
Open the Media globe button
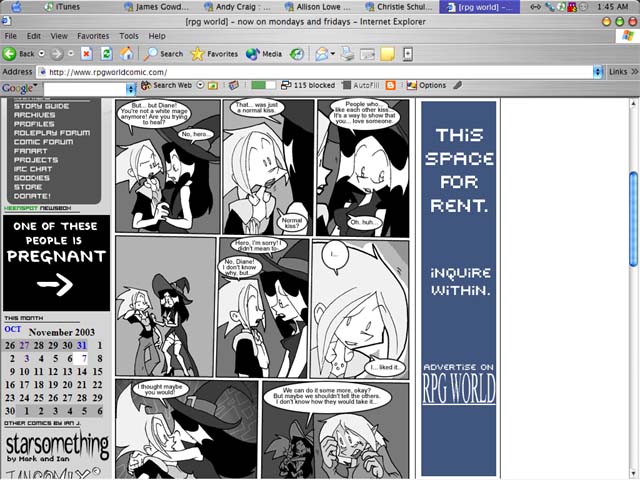pyautogui.click(x=264, y=54)
